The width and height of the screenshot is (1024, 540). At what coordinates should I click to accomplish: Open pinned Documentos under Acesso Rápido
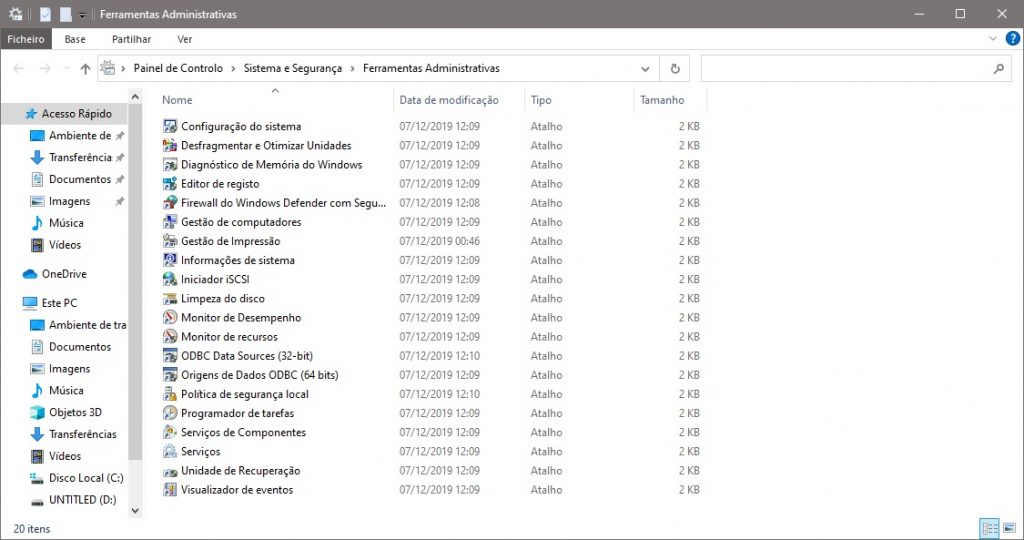80,179
